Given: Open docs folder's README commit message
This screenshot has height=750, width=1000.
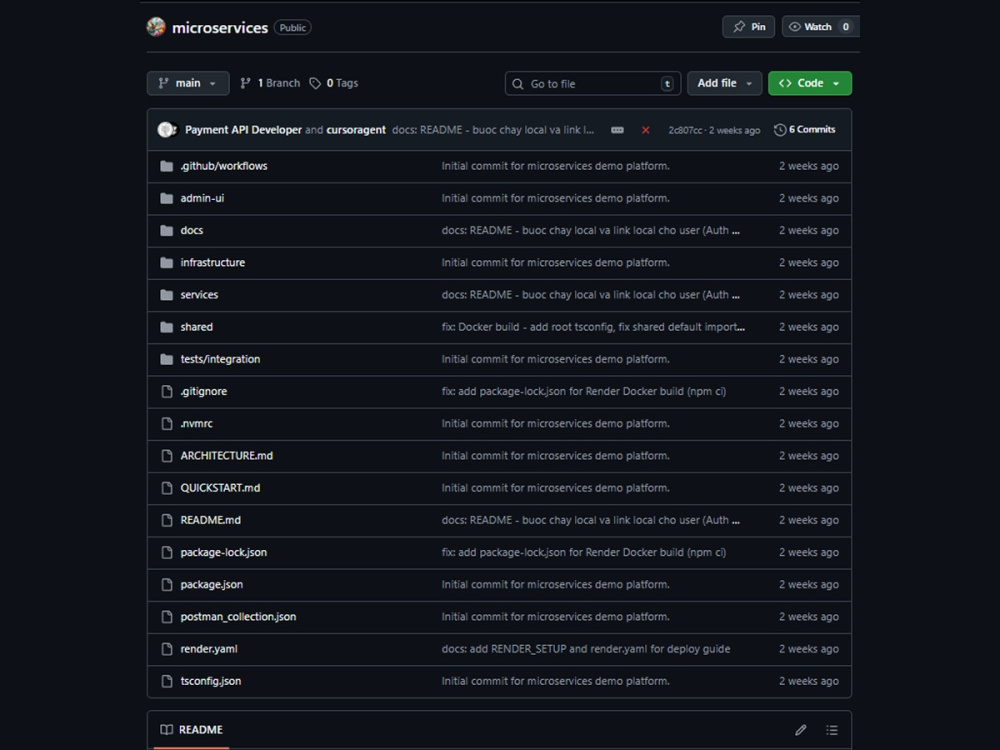Looking at the screenshot, I should [591, 230].
